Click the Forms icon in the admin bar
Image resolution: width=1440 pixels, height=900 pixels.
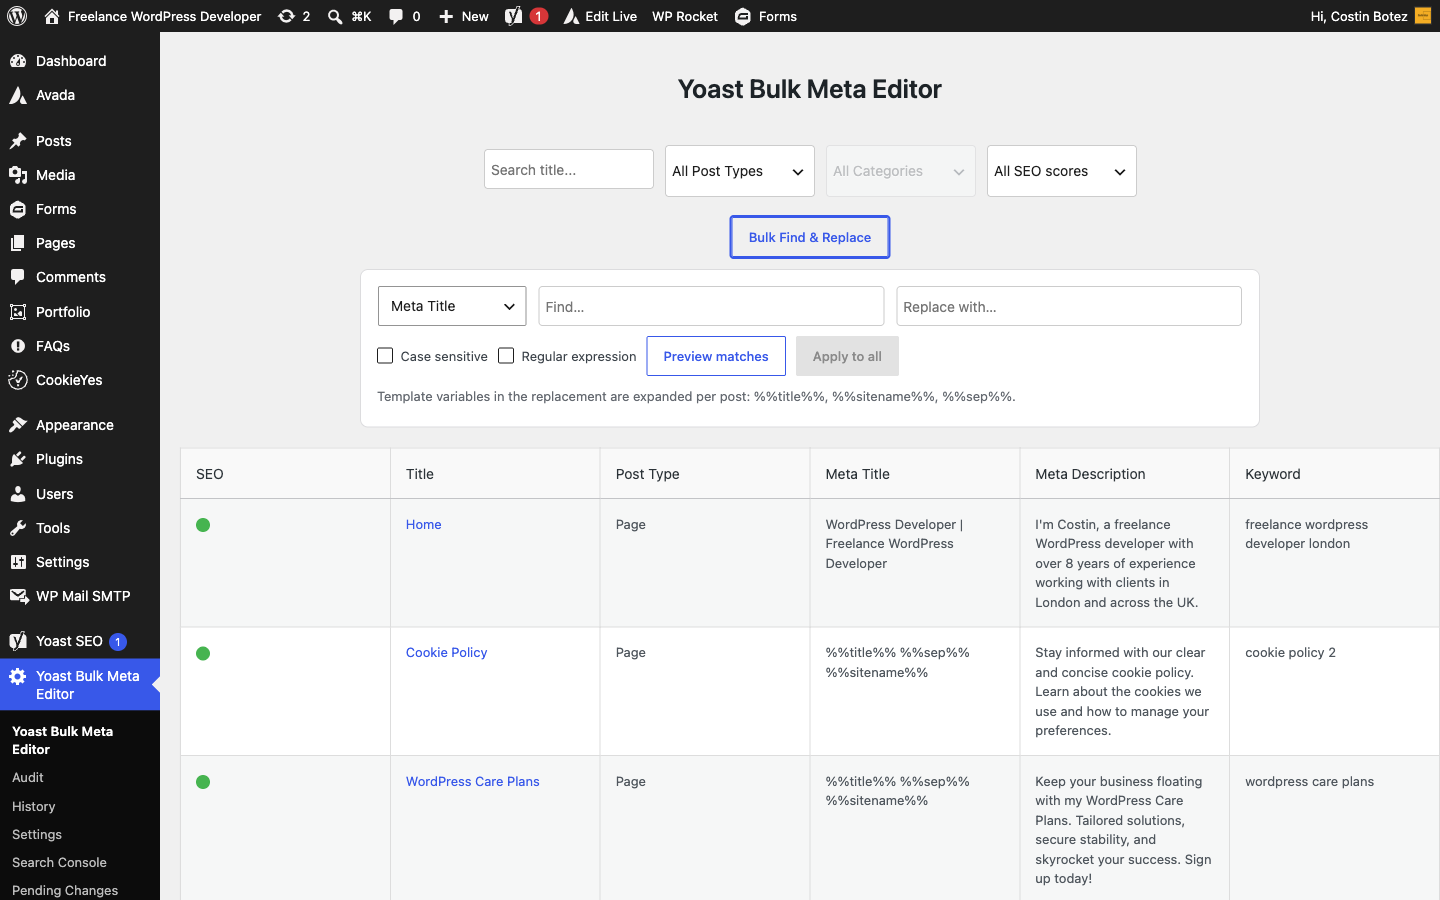(x=743, y=16)
